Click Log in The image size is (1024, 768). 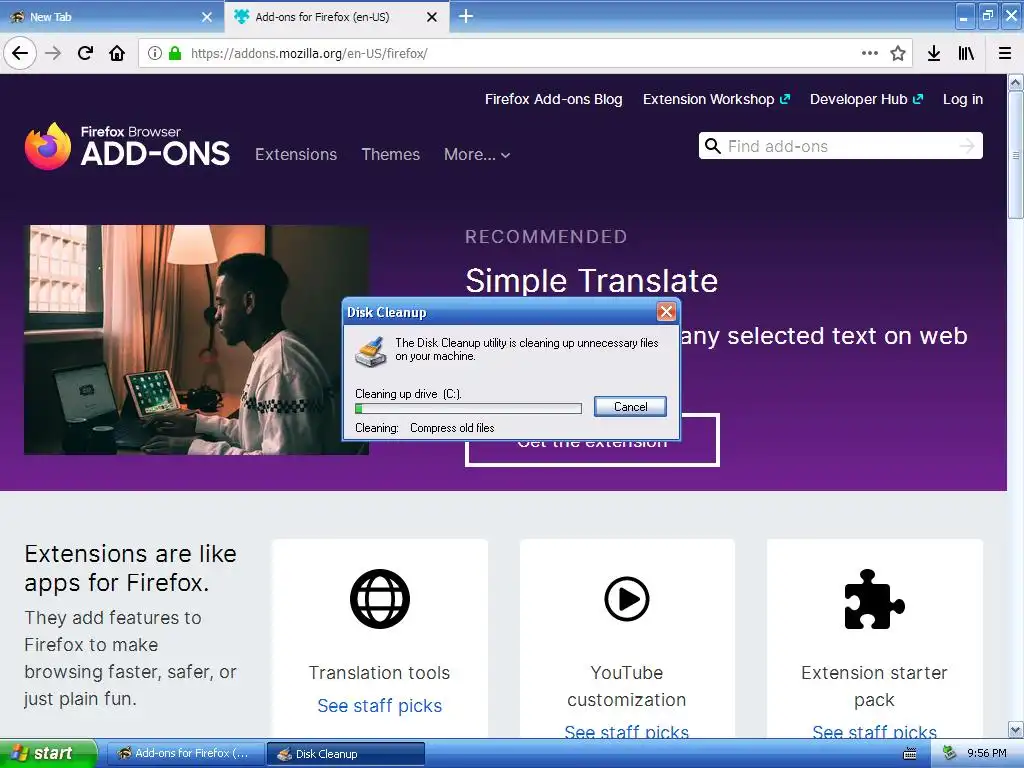click(x=963, y=99)
